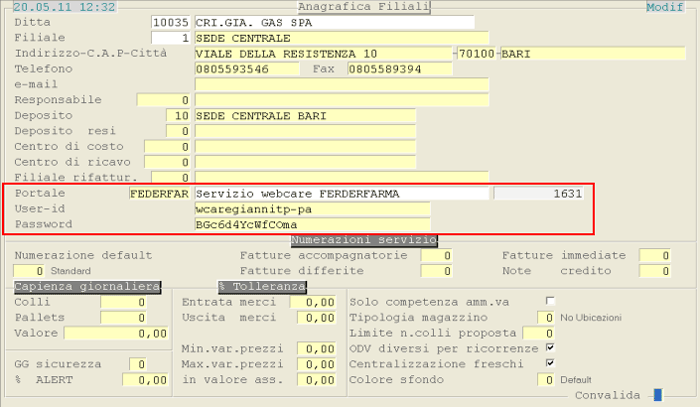Click the blue Convalida confirm box

pos(656,396)
